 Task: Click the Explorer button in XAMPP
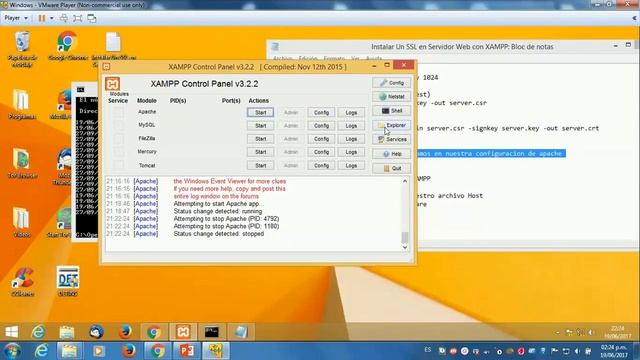point(391,125)
